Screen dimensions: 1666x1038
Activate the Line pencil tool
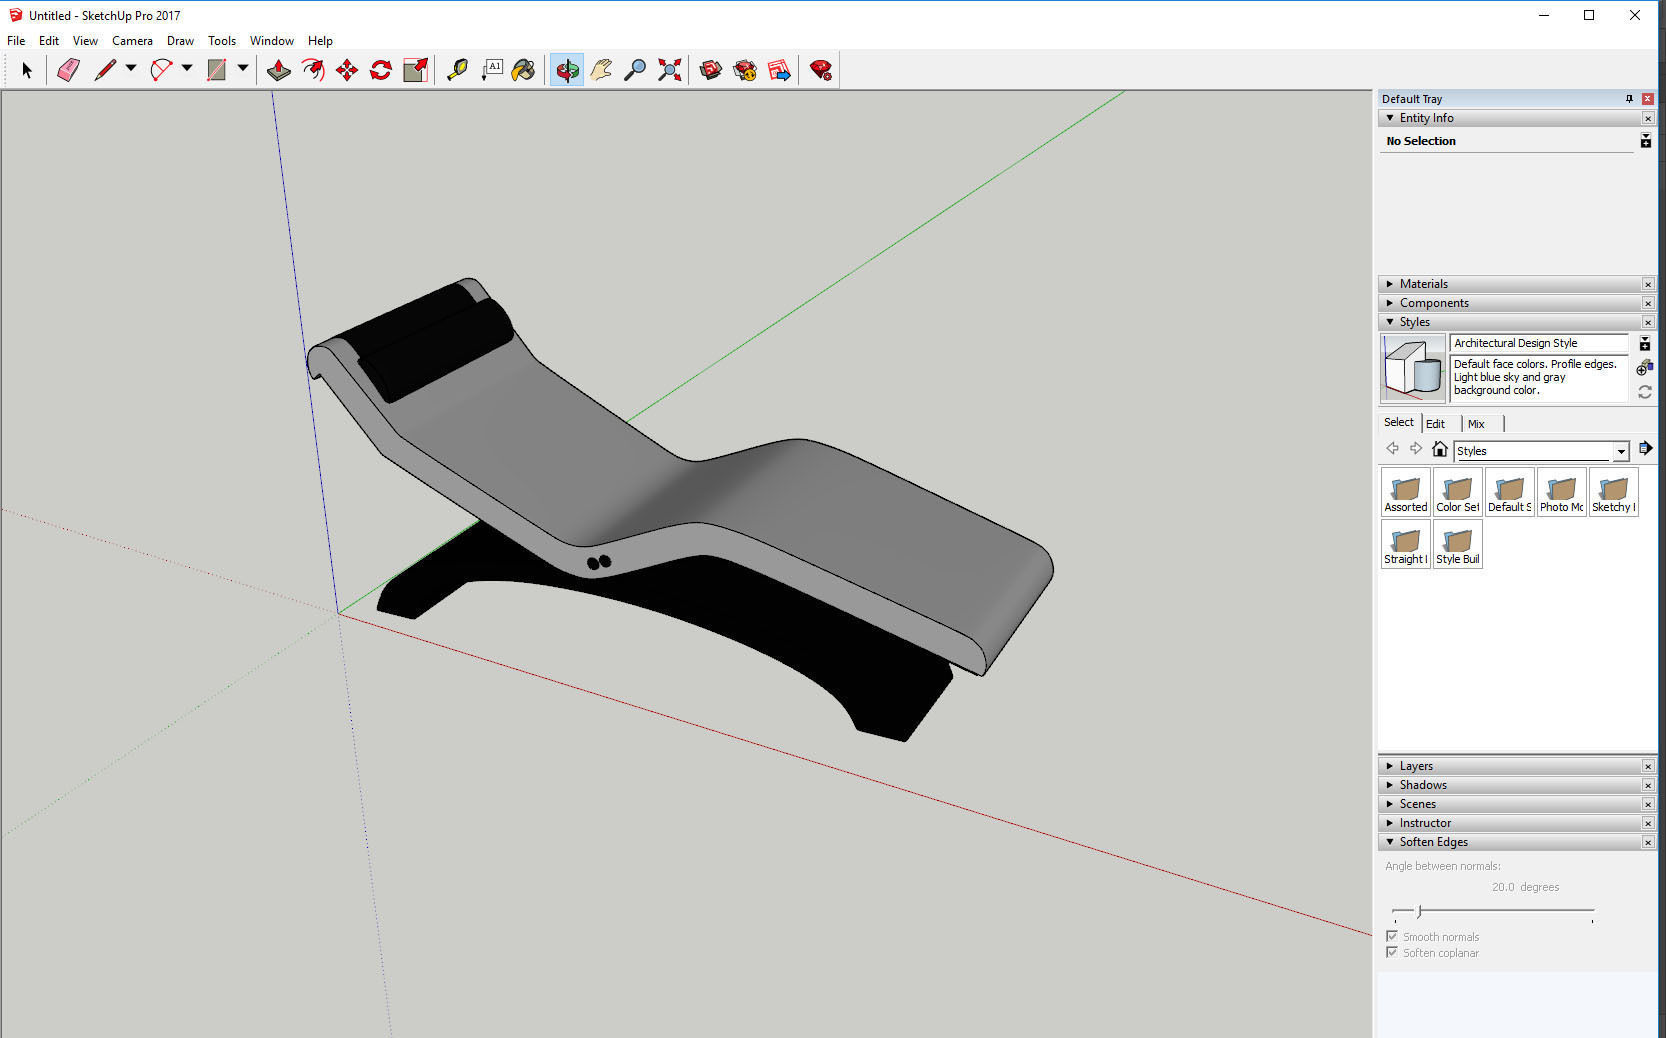coord(105,70)
